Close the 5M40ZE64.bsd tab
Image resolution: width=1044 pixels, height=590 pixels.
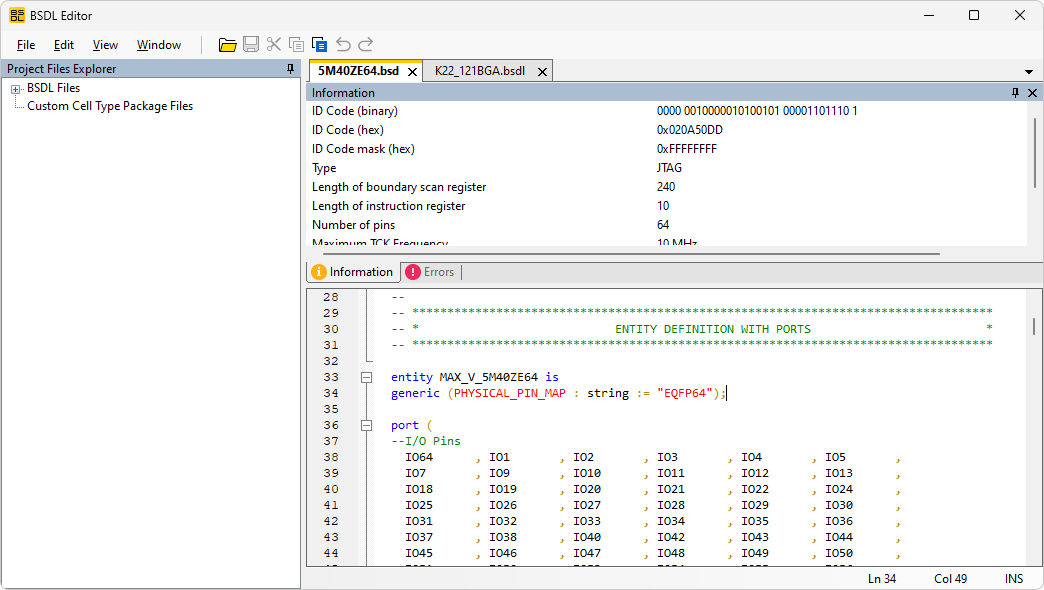coord(413,72)
